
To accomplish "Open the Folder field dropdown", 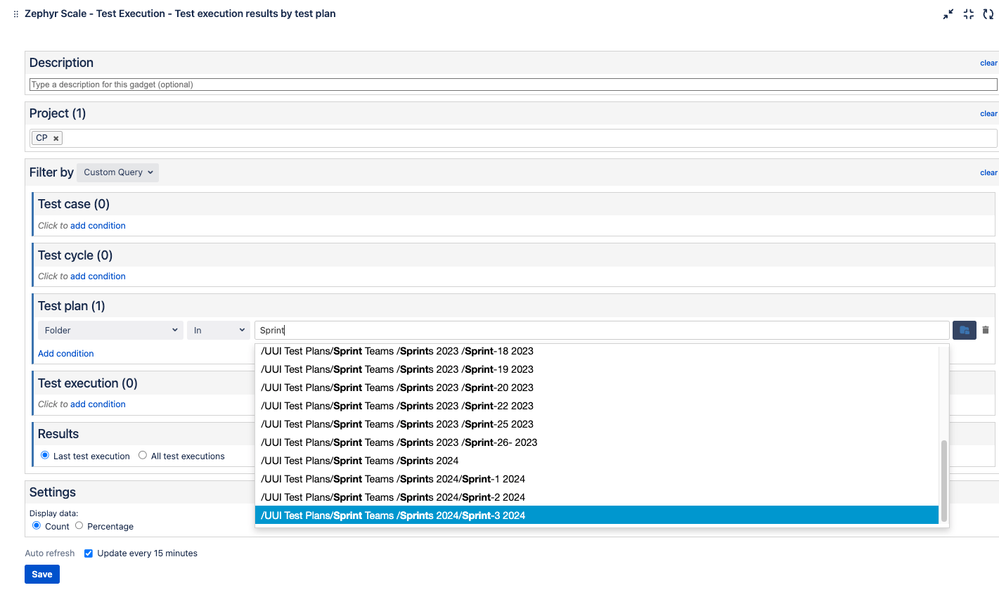I will coord(110,330).
